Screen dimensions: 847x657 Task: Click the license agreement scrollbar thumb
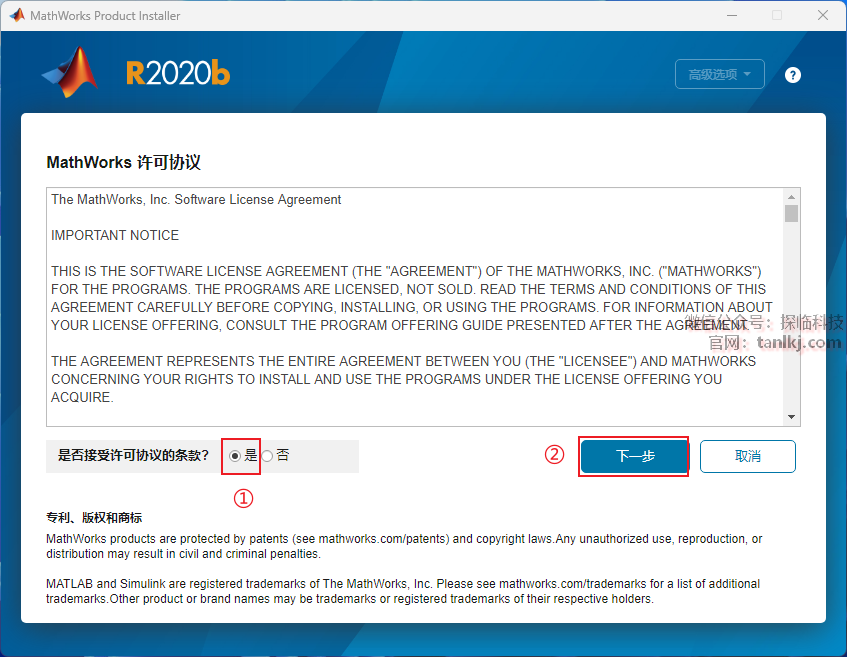click(x=791, y=213)
